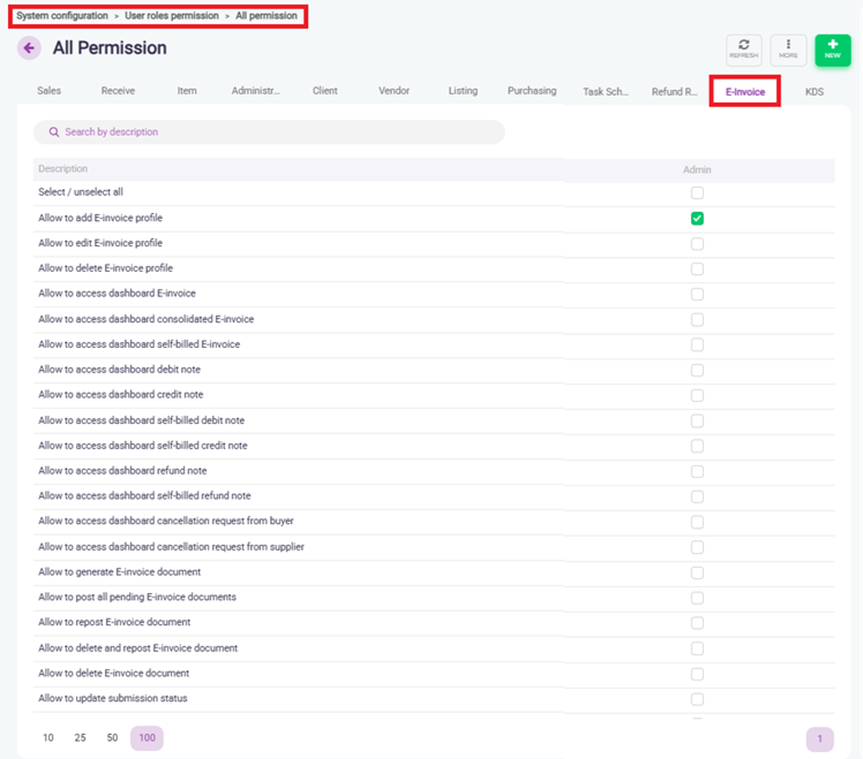The height and width of the screenshot is (759, 863).
Task: Enable Allow to update submission status
Action: [x=697, y=699]
